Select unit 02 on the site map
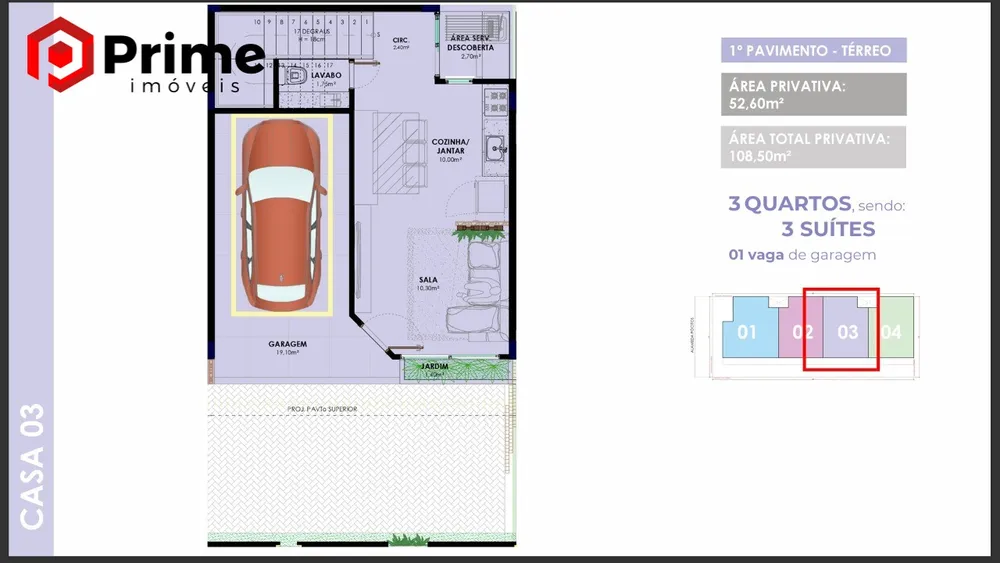Image resolution: width=1000 pixels, height=563 pixels. (x=800, y=327)
